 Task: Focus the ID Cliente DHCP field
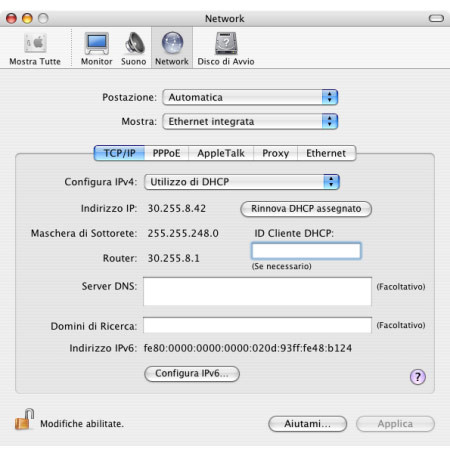(306, 251)
